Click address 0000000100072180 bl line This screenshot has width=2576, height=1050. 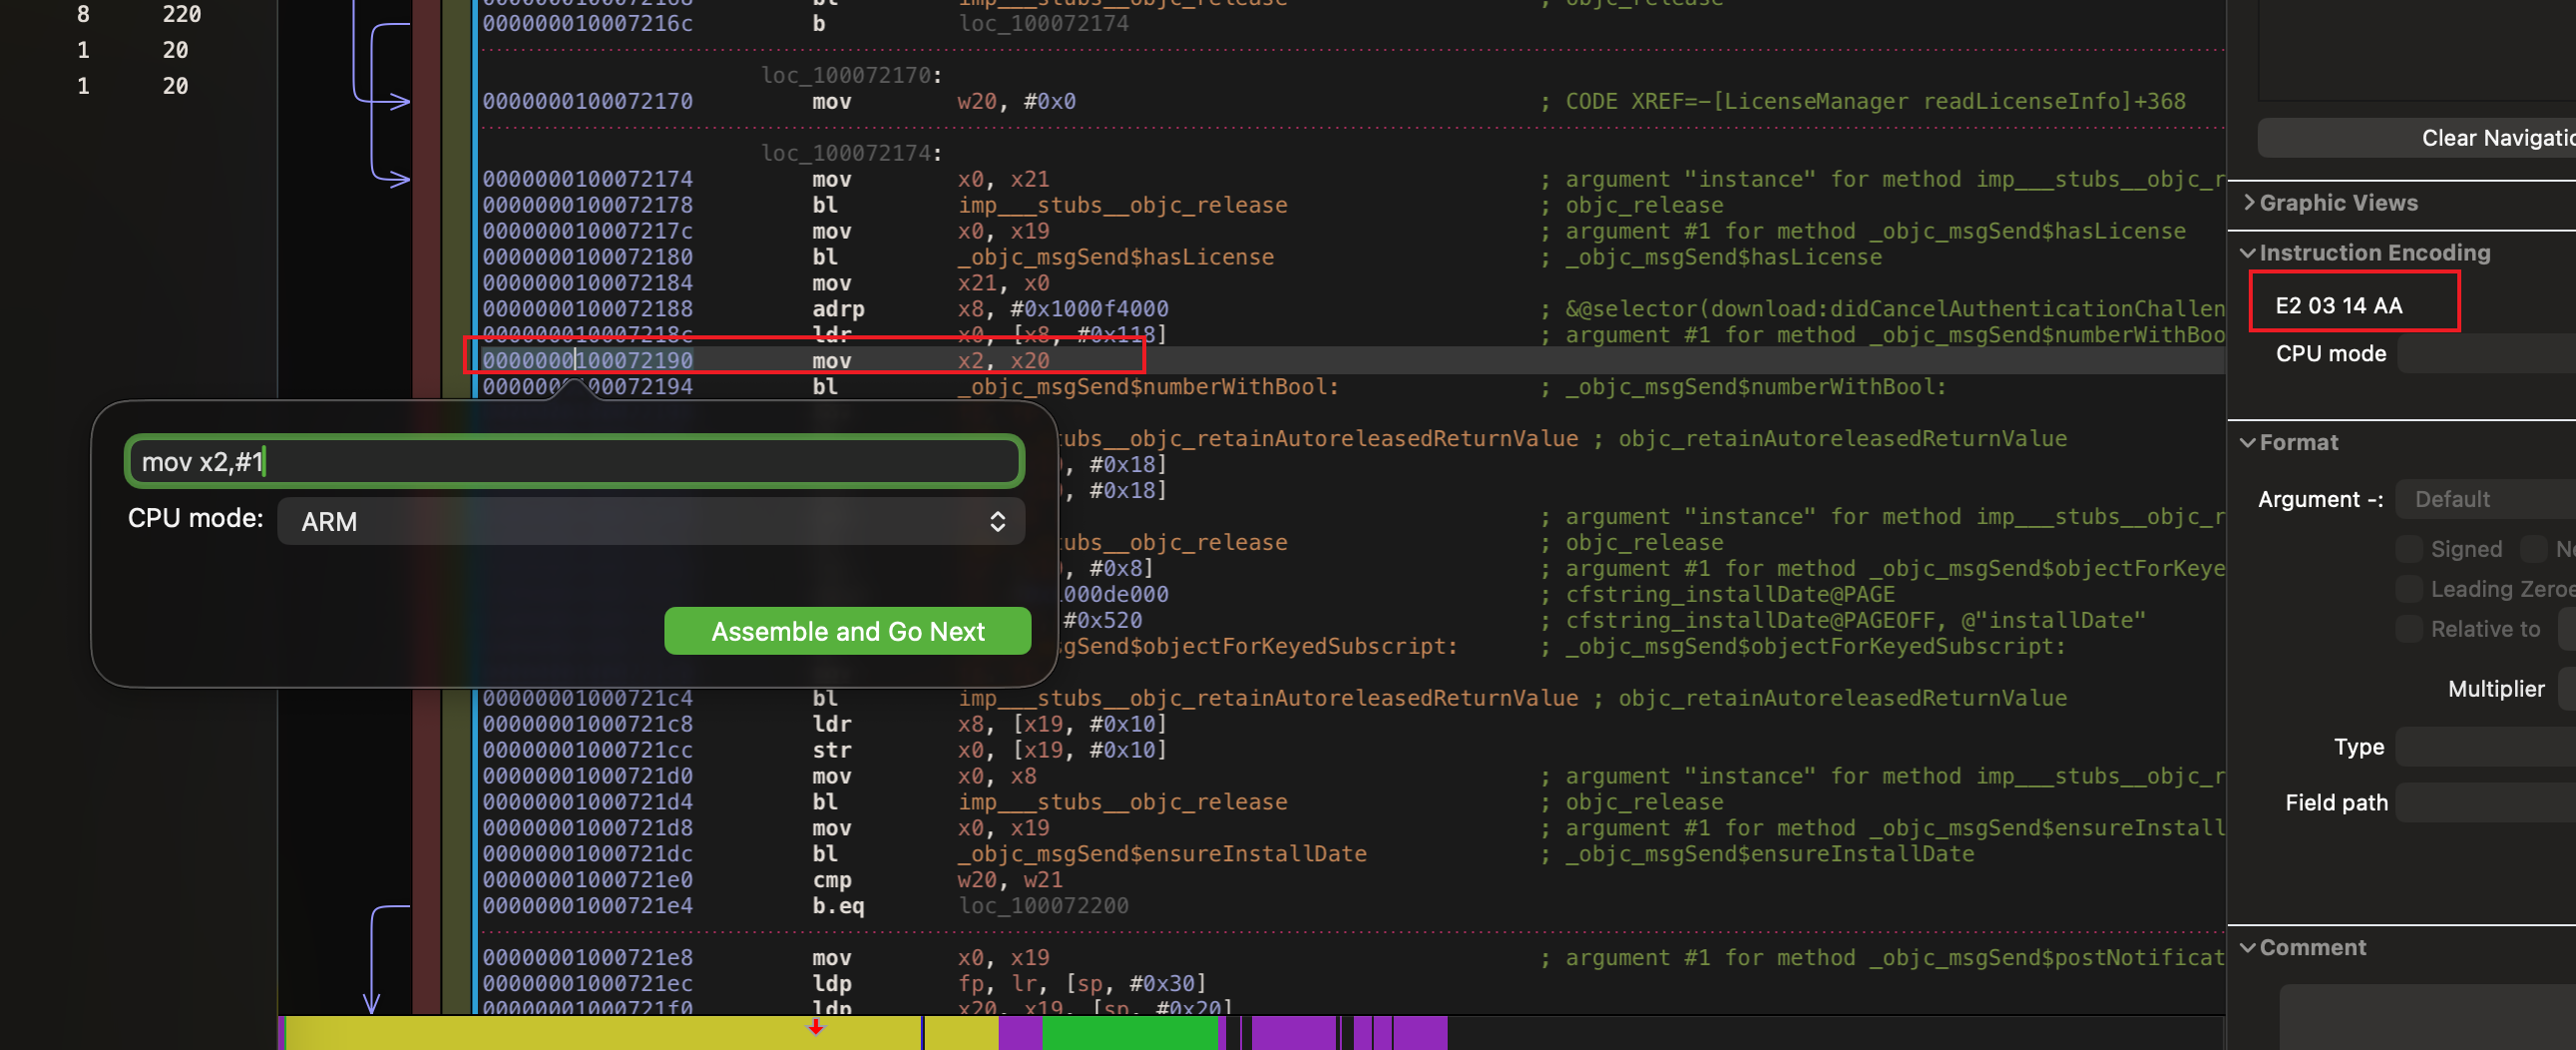(587, 257)
